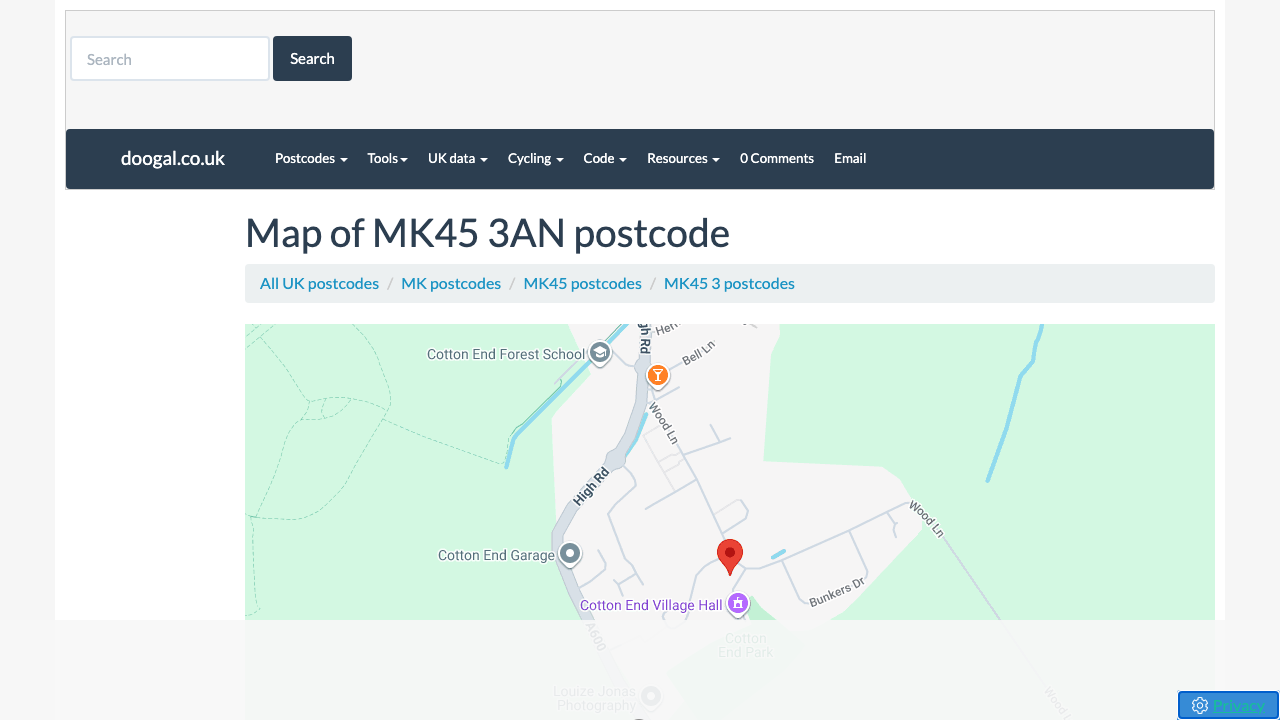Expand the Cycling menu
This screenshot has width=1280, height=720.
pos(535,159)
